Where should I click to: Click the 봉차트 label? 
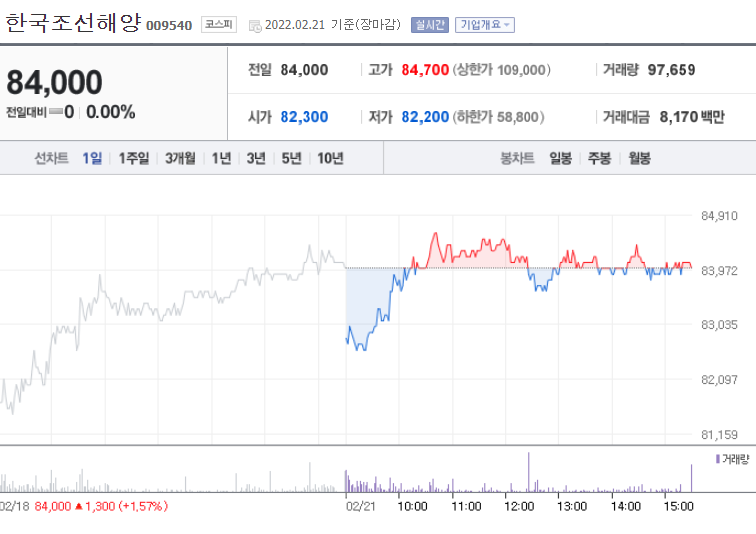pos(517,158)
